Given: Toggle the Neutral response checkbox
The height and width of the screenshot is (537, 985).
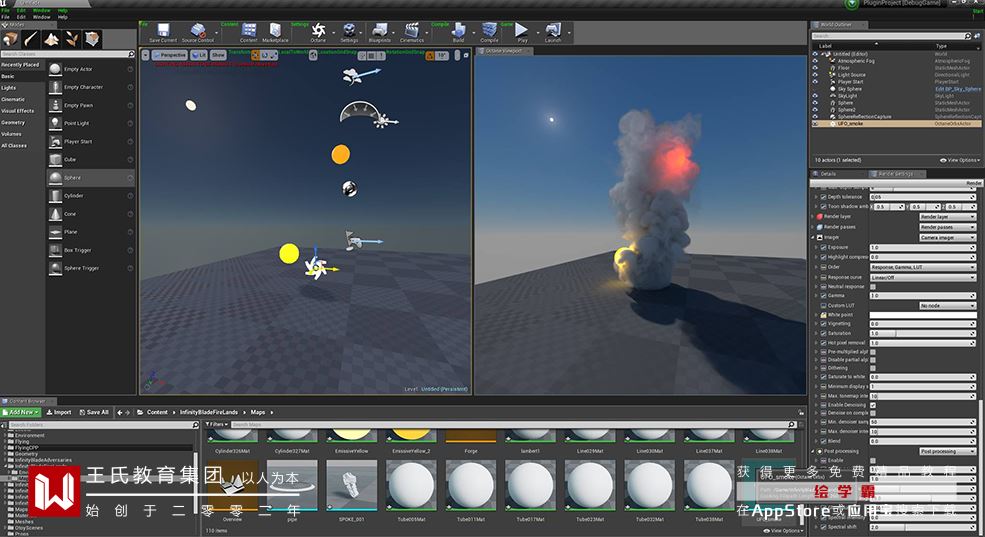Looking at the screenshot, I should (x=873, y=286).
